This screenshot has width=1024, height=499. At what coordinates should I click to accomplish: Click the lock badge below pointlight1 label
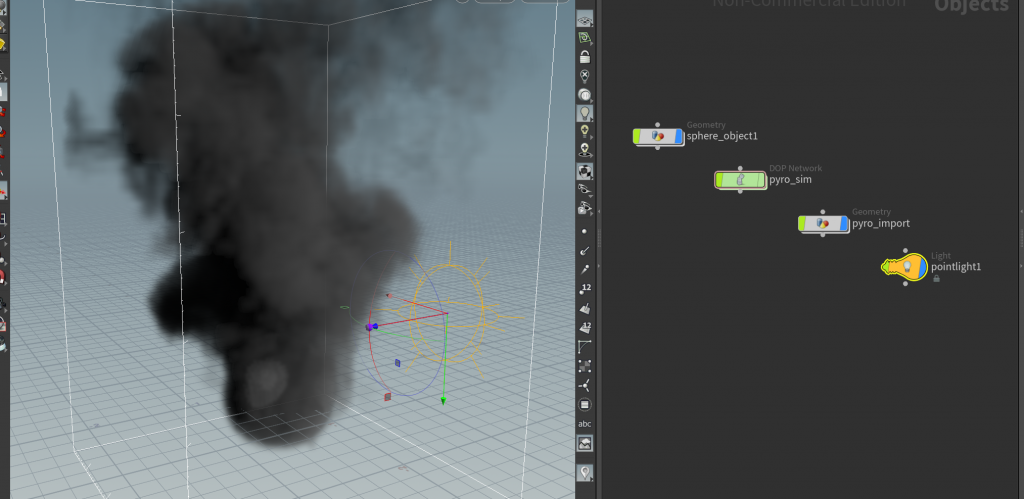pos(936,278)
